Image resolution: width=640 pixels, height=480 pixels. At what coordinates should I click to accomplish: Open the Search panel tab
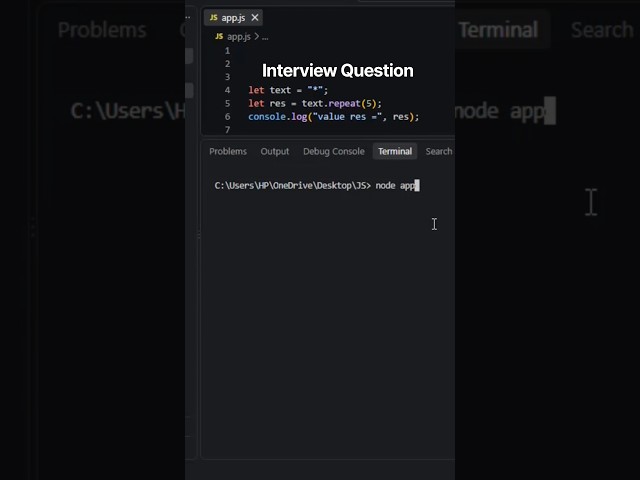[439, 151]
